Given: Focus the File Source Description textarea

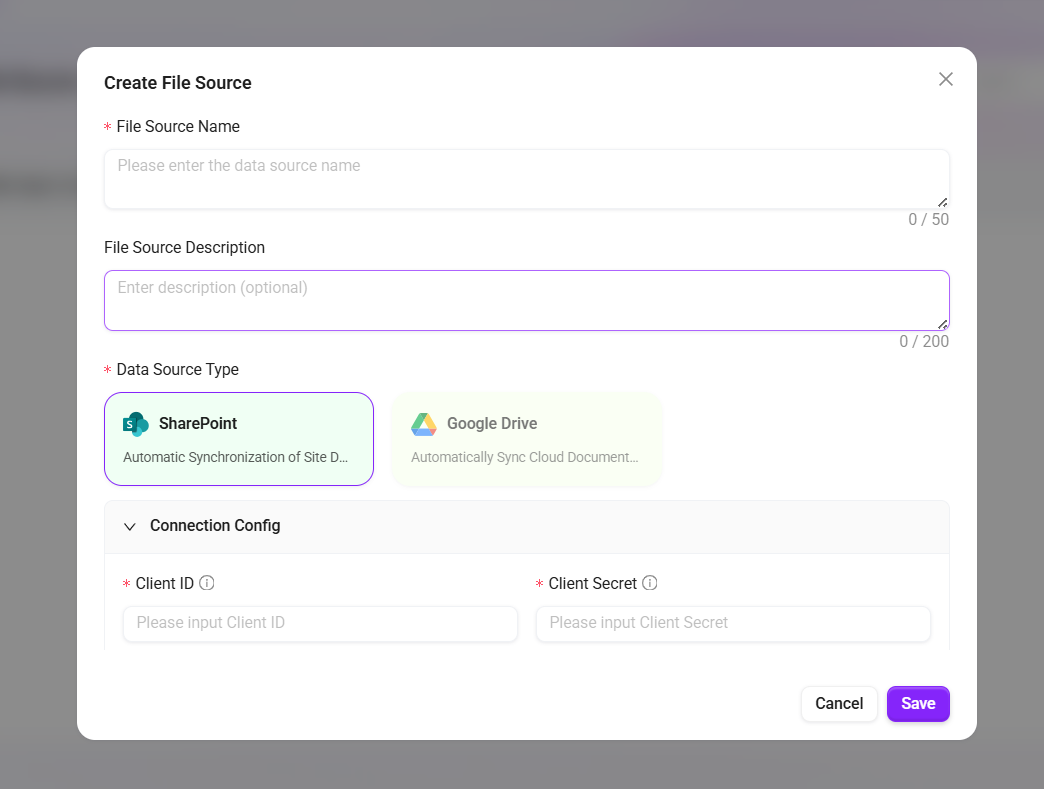Looking at the screenshot, I should pyautogui.click(x=527, y=300).
